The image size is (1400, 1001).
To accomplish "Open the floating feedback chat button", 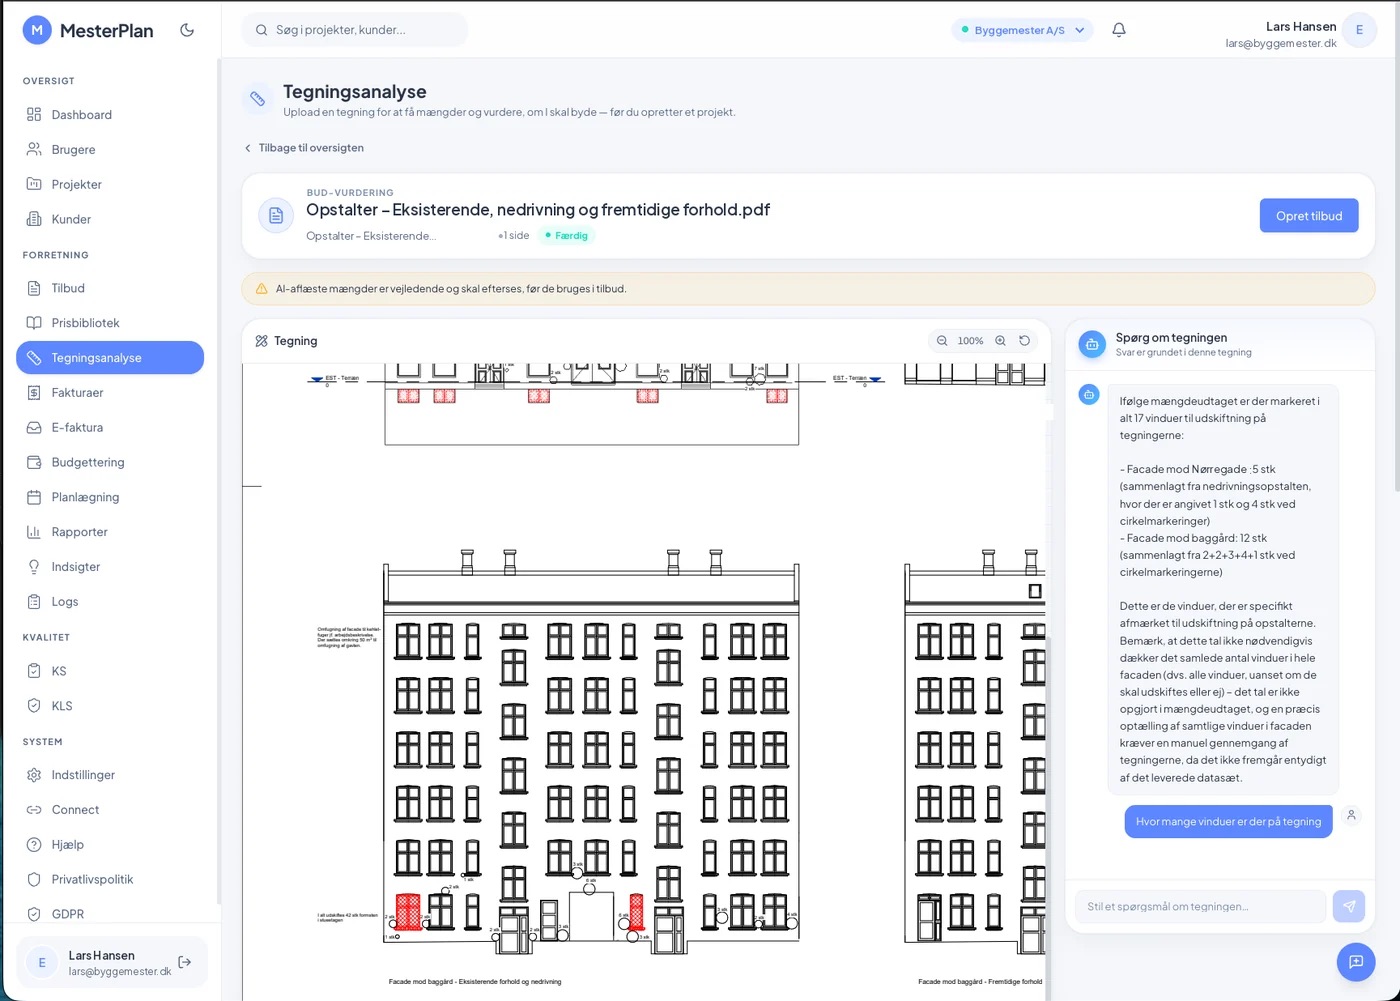I will (x=1356, y=962).
